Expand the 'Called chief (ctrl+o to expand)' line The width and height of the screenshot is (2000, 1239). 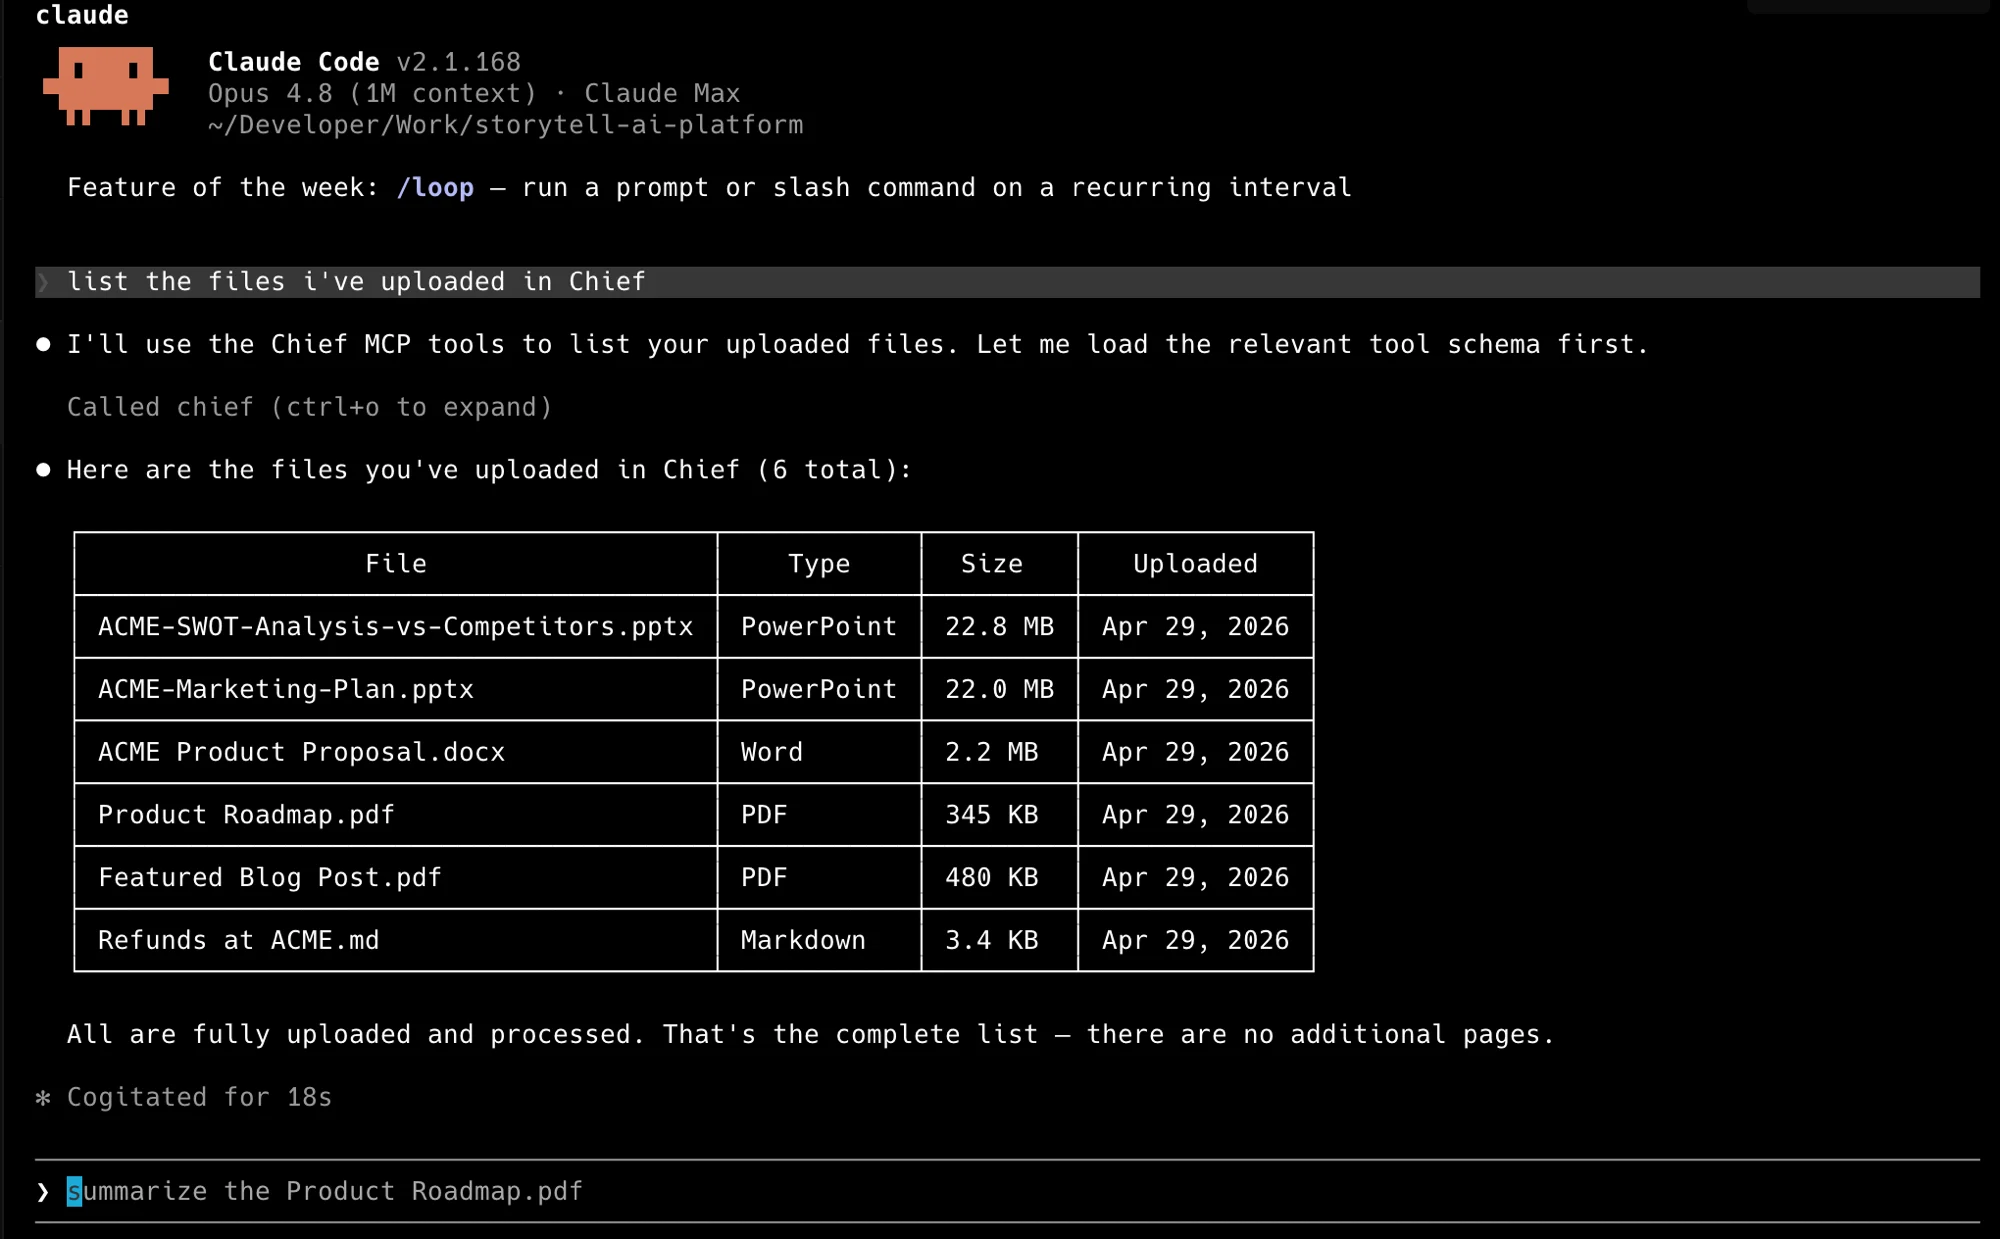pyautogui.click(x=310, y=407)
